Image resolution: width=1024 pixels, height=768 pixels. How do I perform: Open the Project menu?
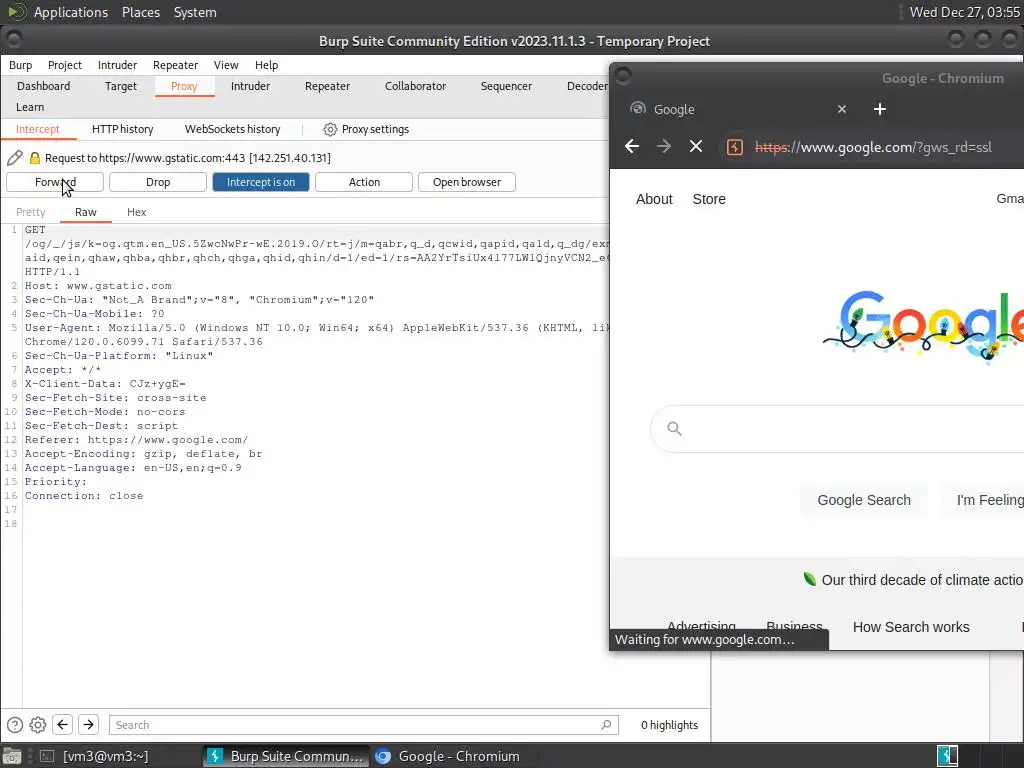click(x=65, y=65)
